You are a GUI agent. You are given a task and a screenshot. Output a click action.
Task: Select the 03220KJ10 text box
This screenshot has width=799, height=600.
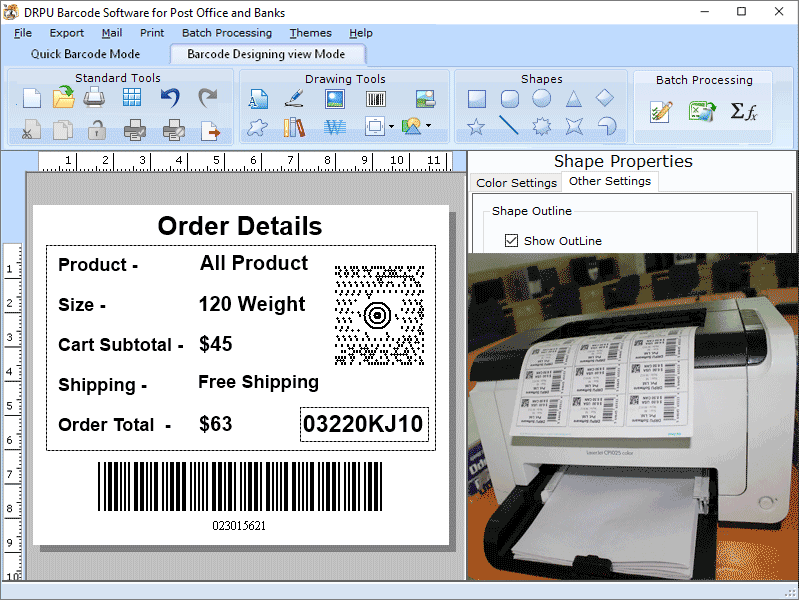click(364, 424)
